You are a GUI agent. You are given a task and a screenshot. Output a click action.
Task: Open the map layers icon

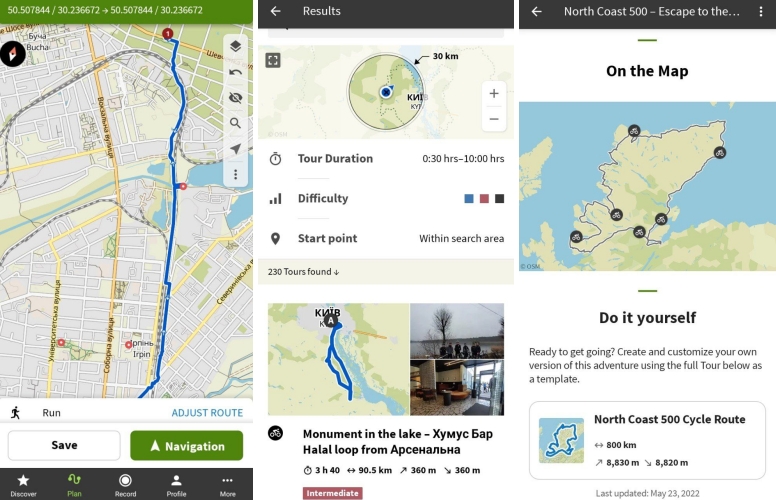(236, 46)
